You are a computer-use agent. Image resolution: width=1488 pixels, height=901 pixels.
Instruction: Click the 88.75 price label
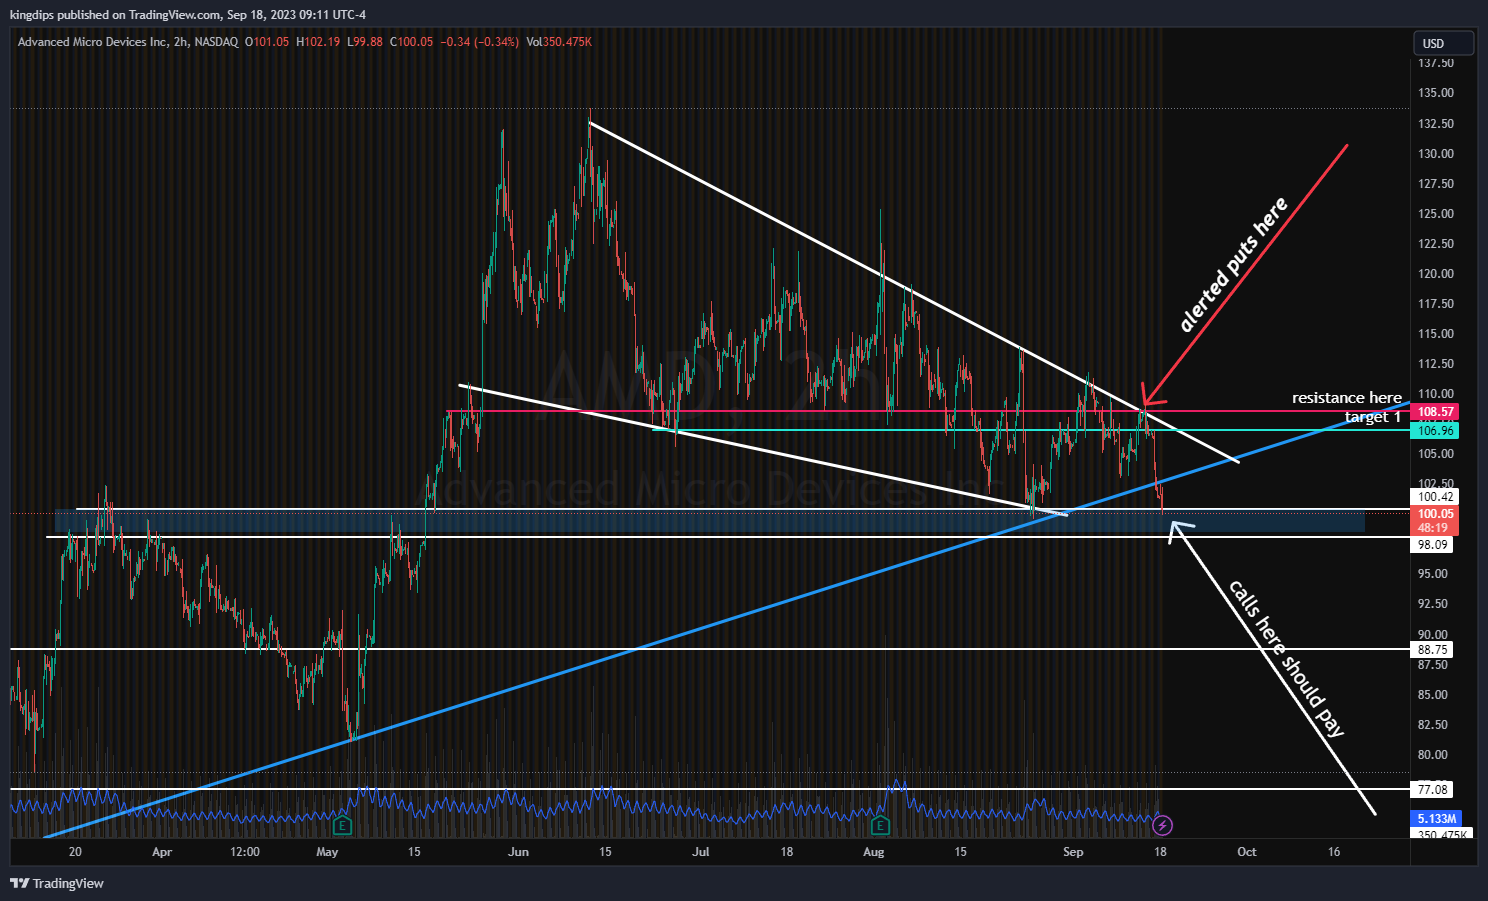pyautogui.click(x=1432, y=650)
